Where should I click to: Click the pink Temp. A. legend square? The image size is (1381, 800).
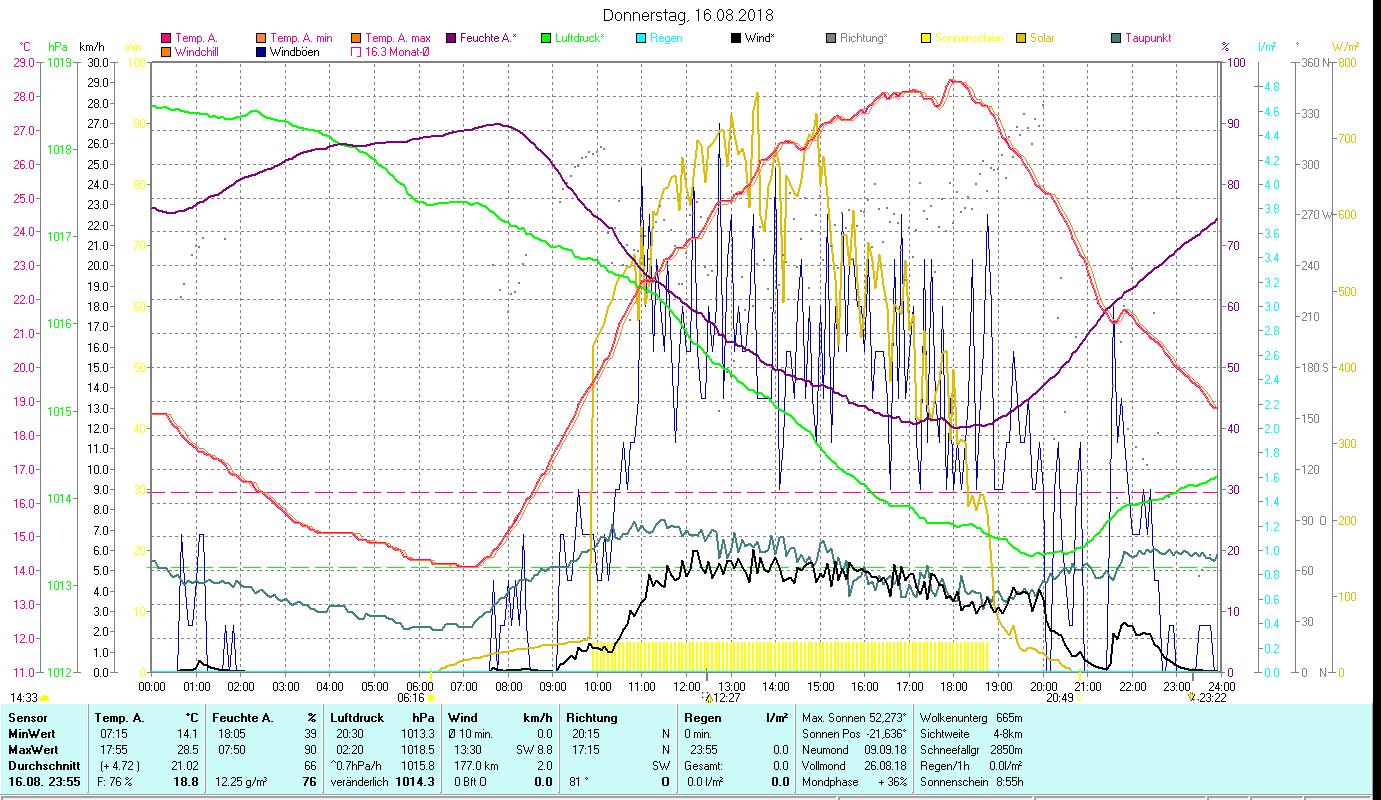(166, 38)
